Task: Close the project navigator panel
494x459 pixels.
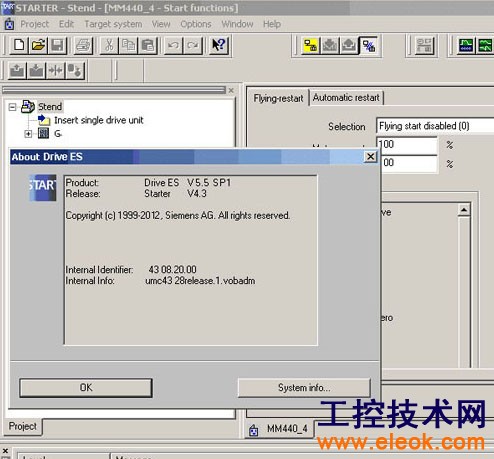Action: (x=231, y=90)
